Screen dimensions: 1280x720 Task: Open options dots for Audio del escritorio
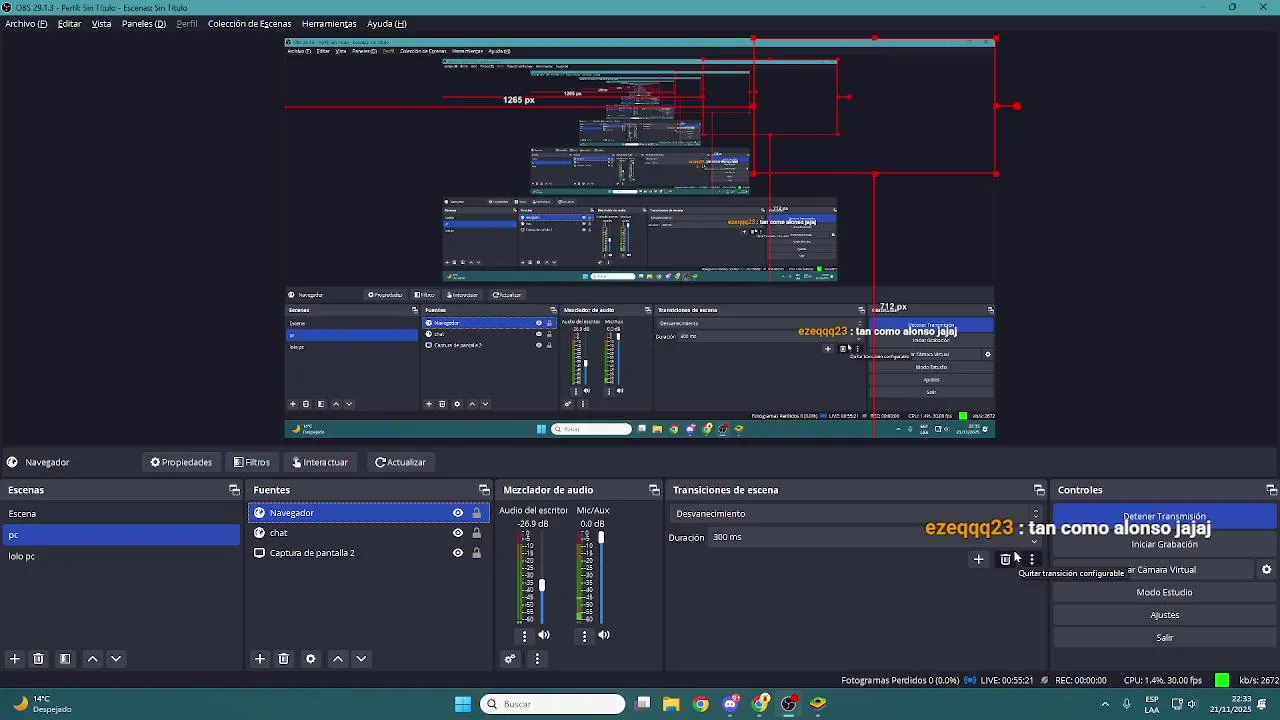pyautogui.click(x=524, y=635)
